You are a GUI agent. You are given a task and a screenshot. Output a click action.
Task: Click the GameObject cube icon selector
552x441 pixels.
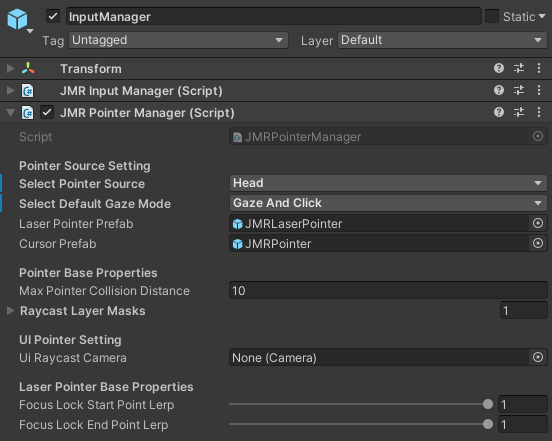pos(20,20)
